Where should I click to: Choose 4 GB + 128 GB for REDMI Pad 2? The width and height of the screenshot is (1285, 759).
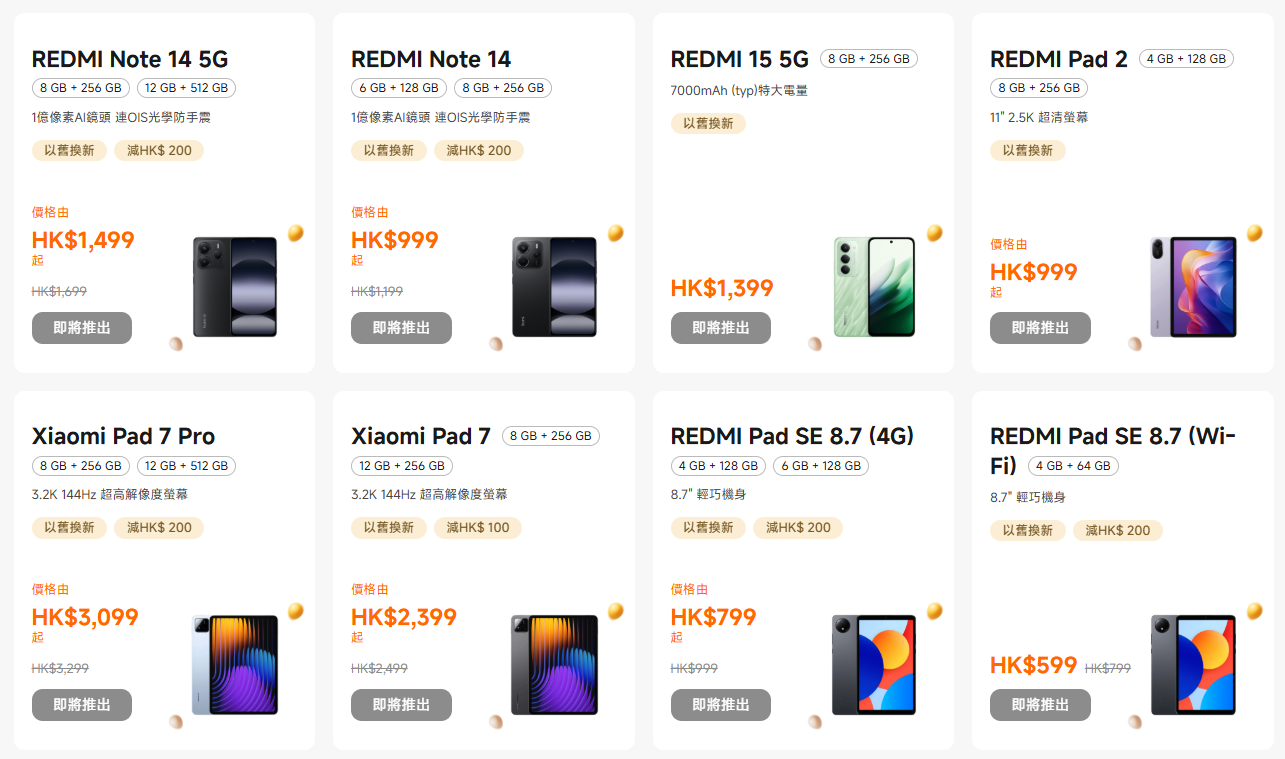pyautogui.click(x=1186, y=59)
